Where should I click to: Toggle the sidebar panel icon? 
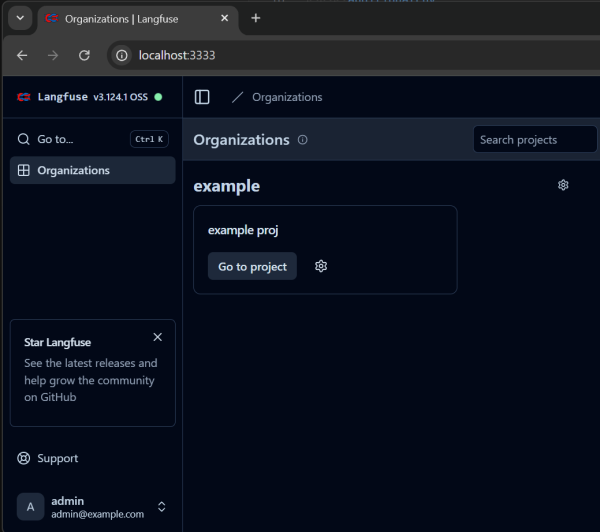[x=202, y=97]
